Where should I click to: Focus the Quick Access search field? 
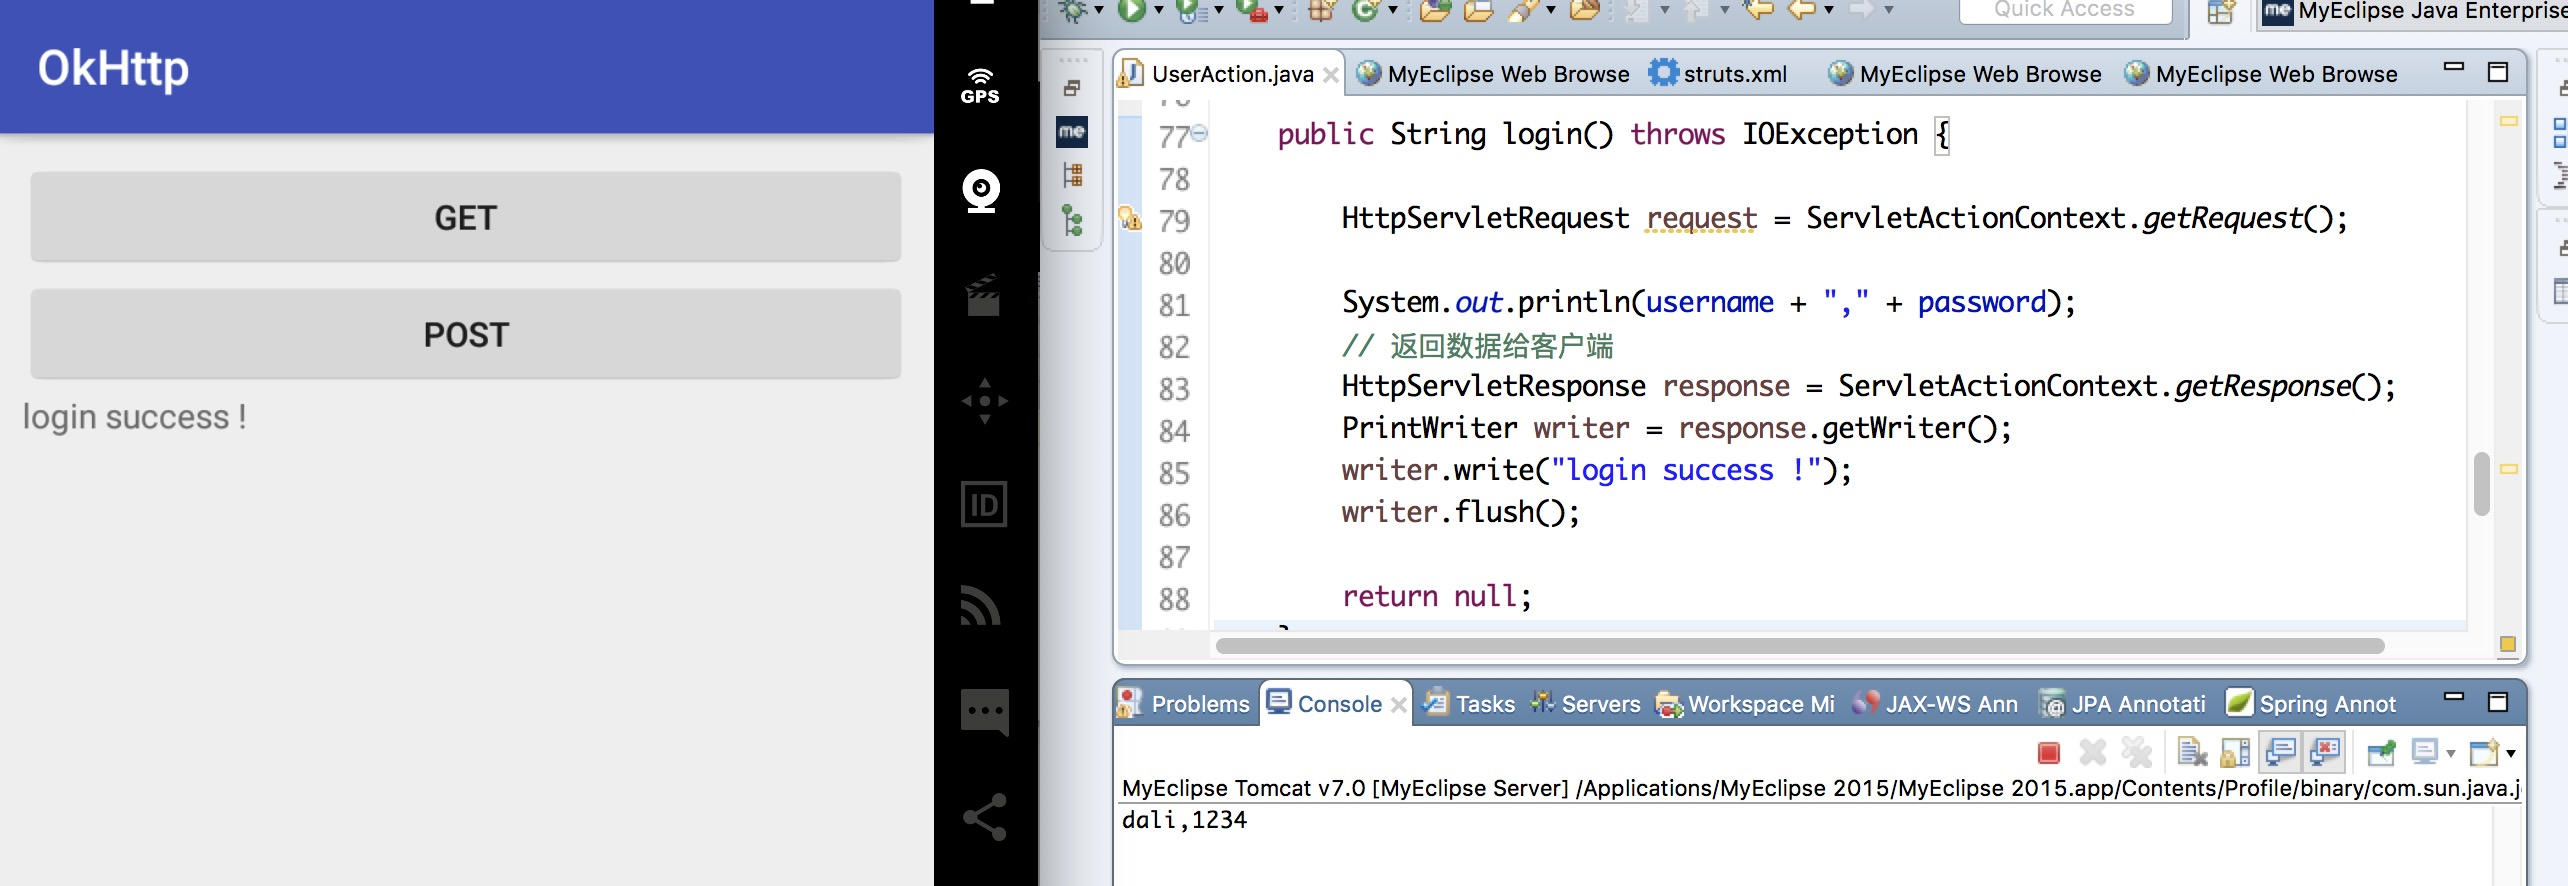point(2065,10)
